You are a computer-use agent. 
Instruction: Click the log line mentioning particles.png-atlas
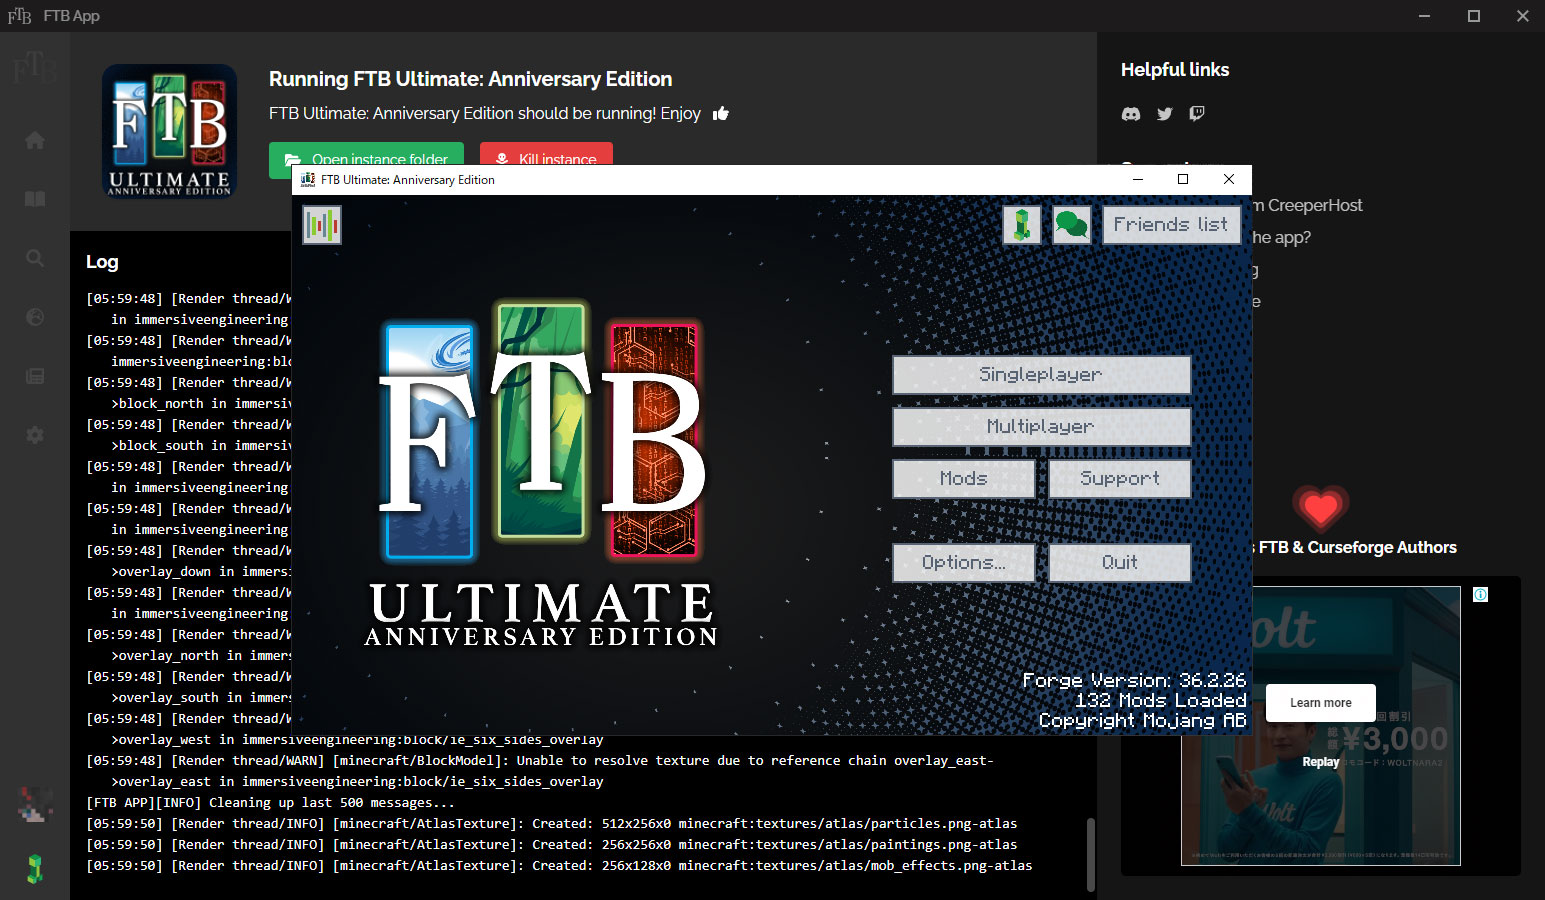pyautogui.click(x=551, y=824)
